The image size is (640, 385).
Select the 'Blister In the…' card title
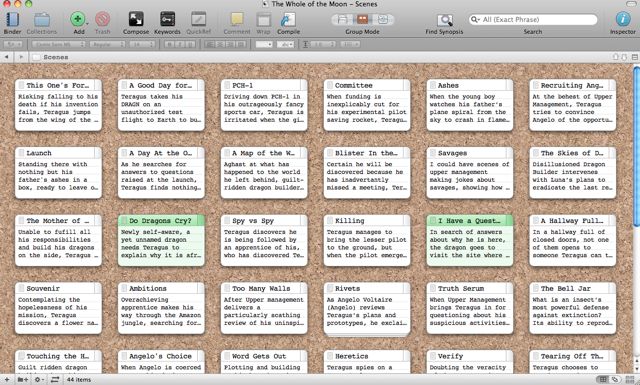(x=366, y=153)
